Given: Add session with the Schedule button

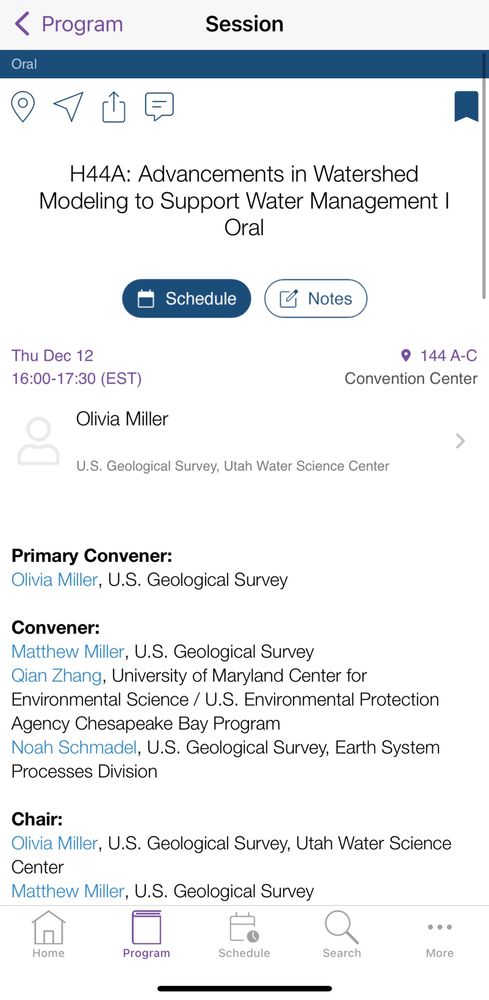Looking at the screenshot, I should tap(187, 298).
